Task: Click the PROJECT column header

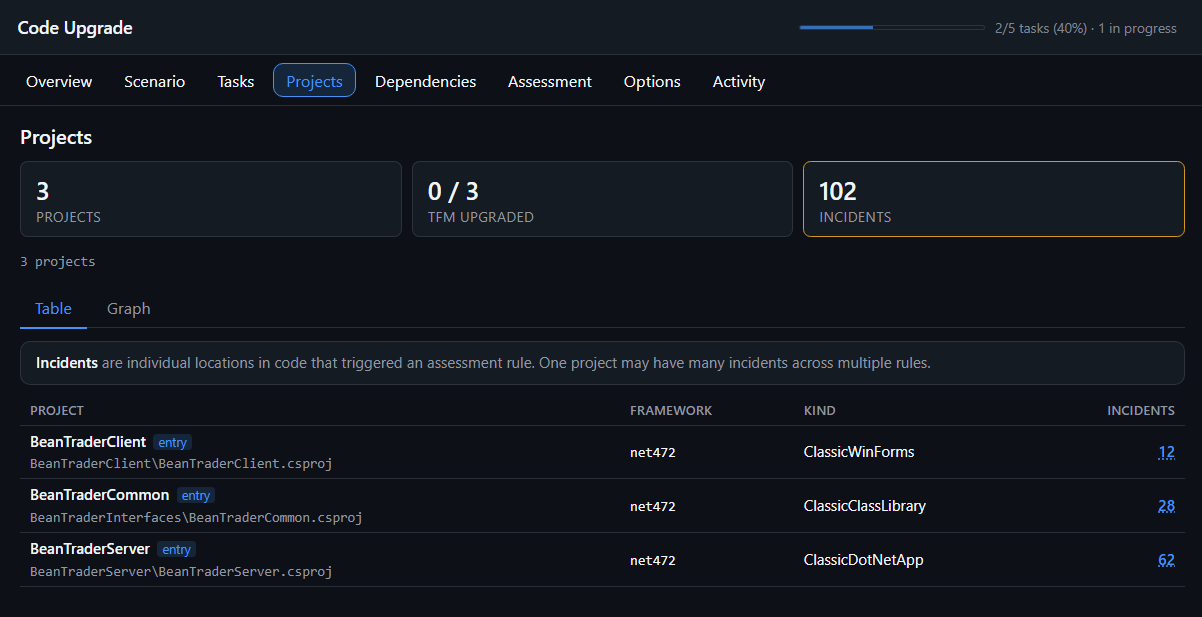Action: point(57,411)
